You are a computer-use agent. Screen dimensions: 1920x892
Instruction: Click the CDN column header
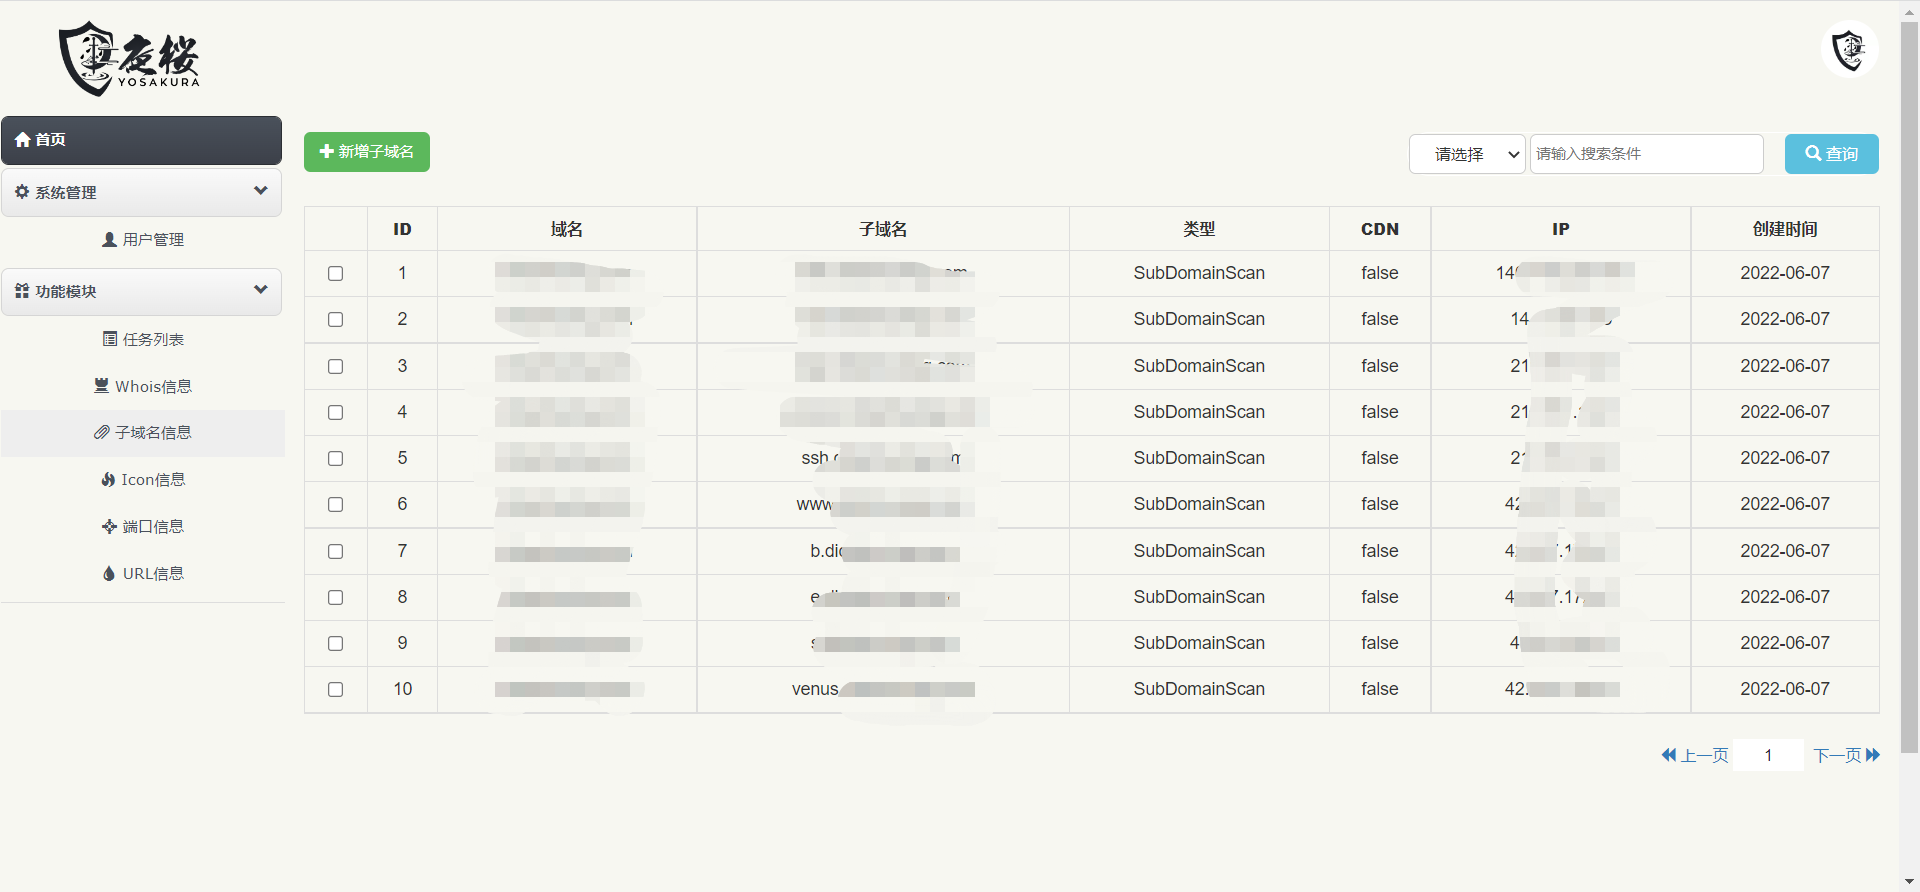[x=1380, y=229]
